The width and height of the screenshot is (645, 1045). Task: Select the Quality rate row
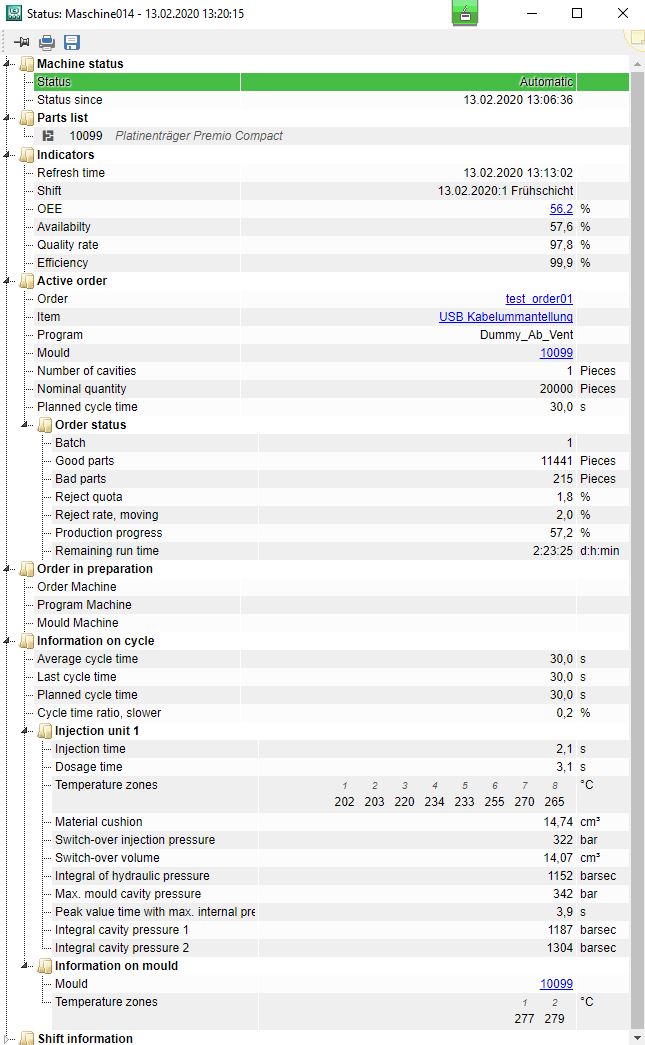pyautogui.click(x=331, y=245)
